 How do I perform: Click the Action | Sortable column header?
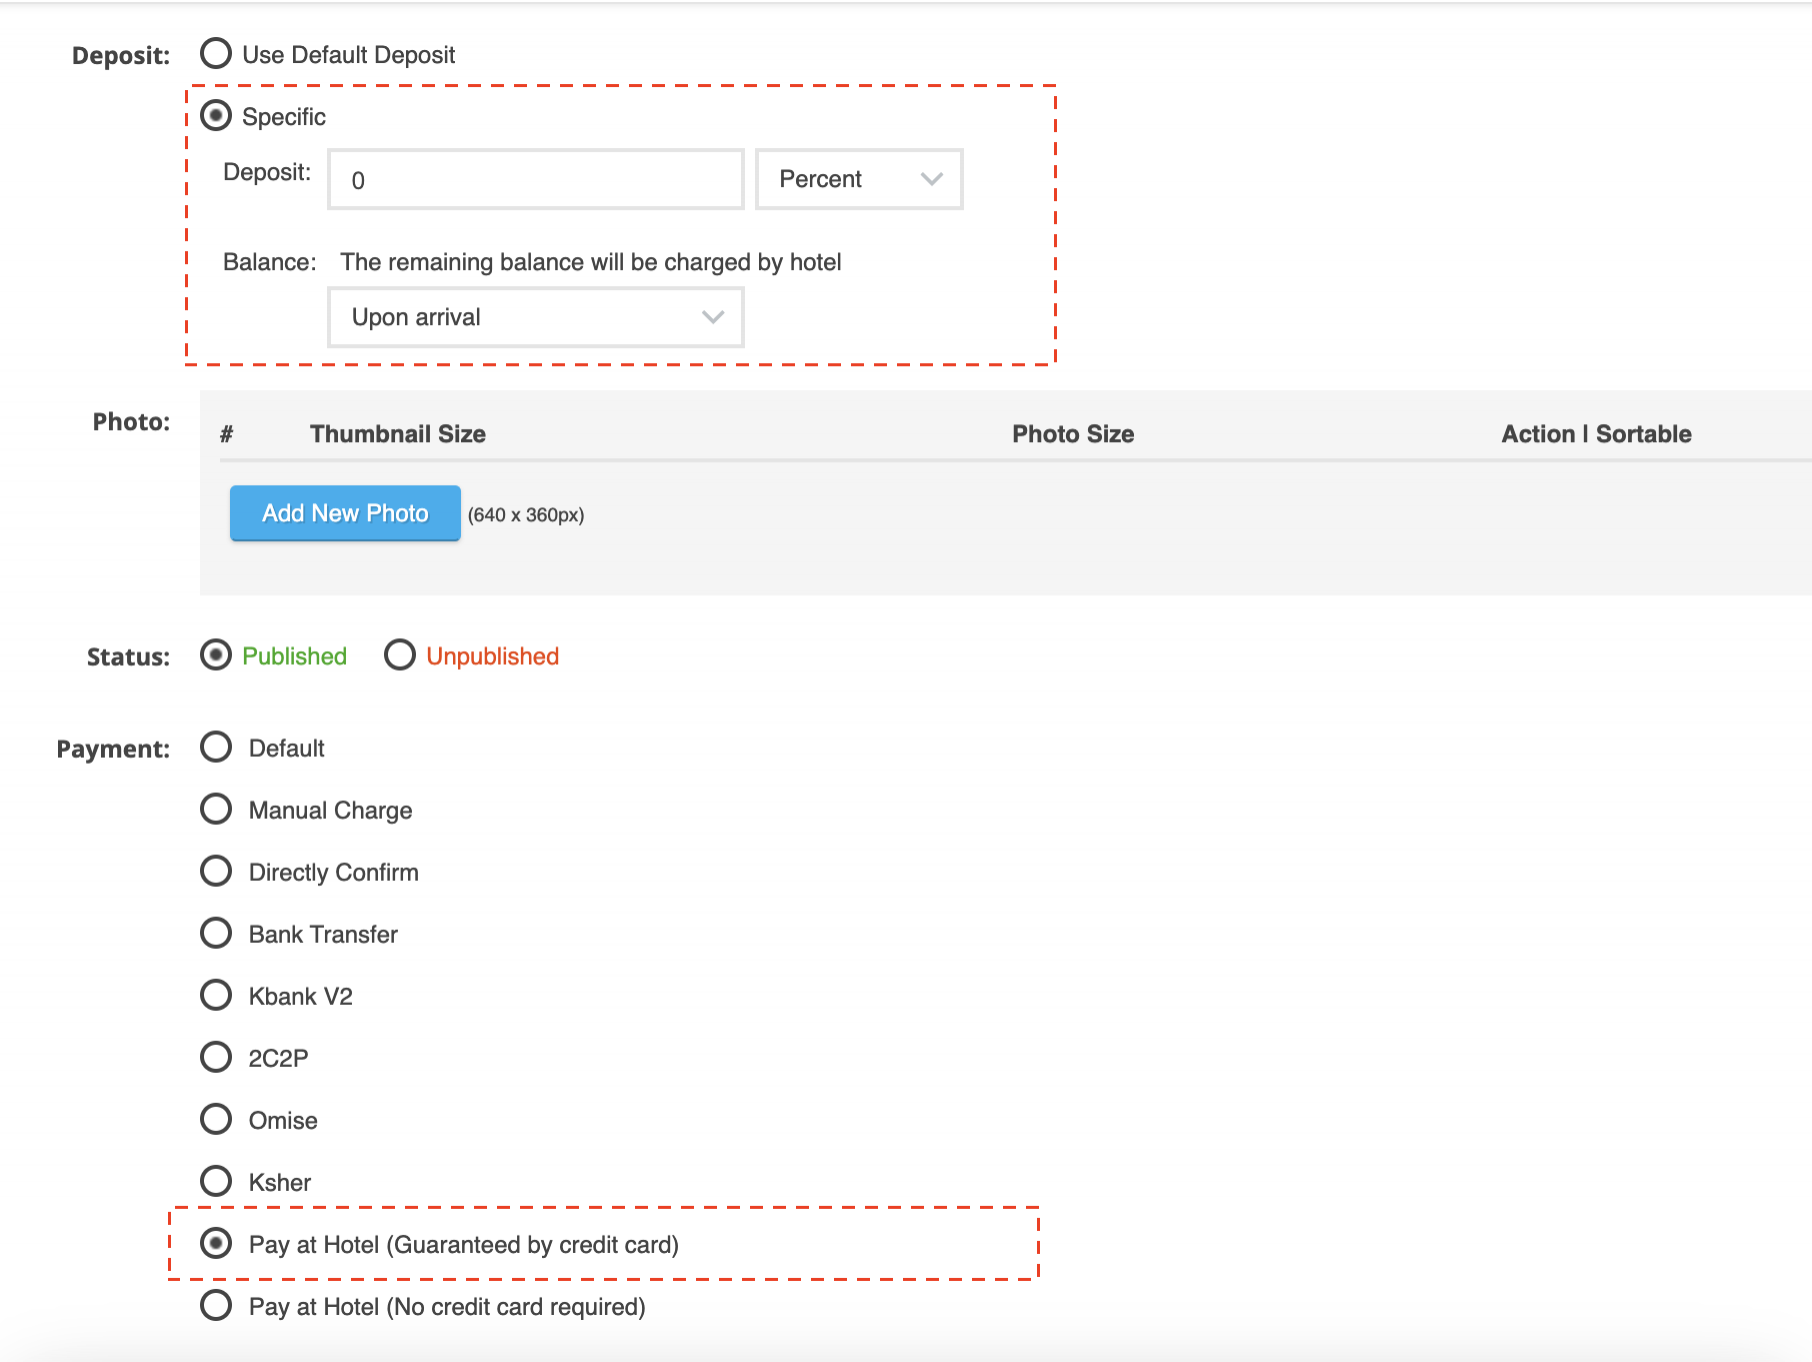click(1596, 434)
